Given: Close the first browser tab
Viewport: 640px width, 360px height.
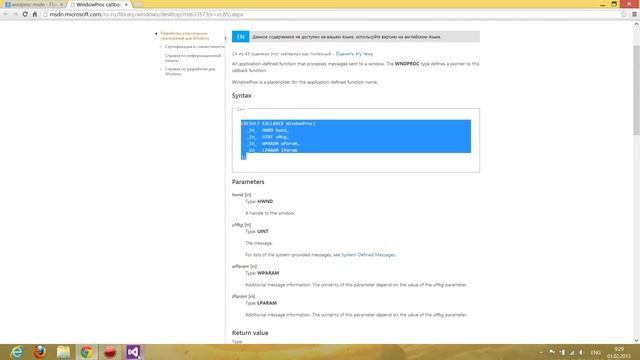Looking at the screenshot, I should [x=62, y=4].
